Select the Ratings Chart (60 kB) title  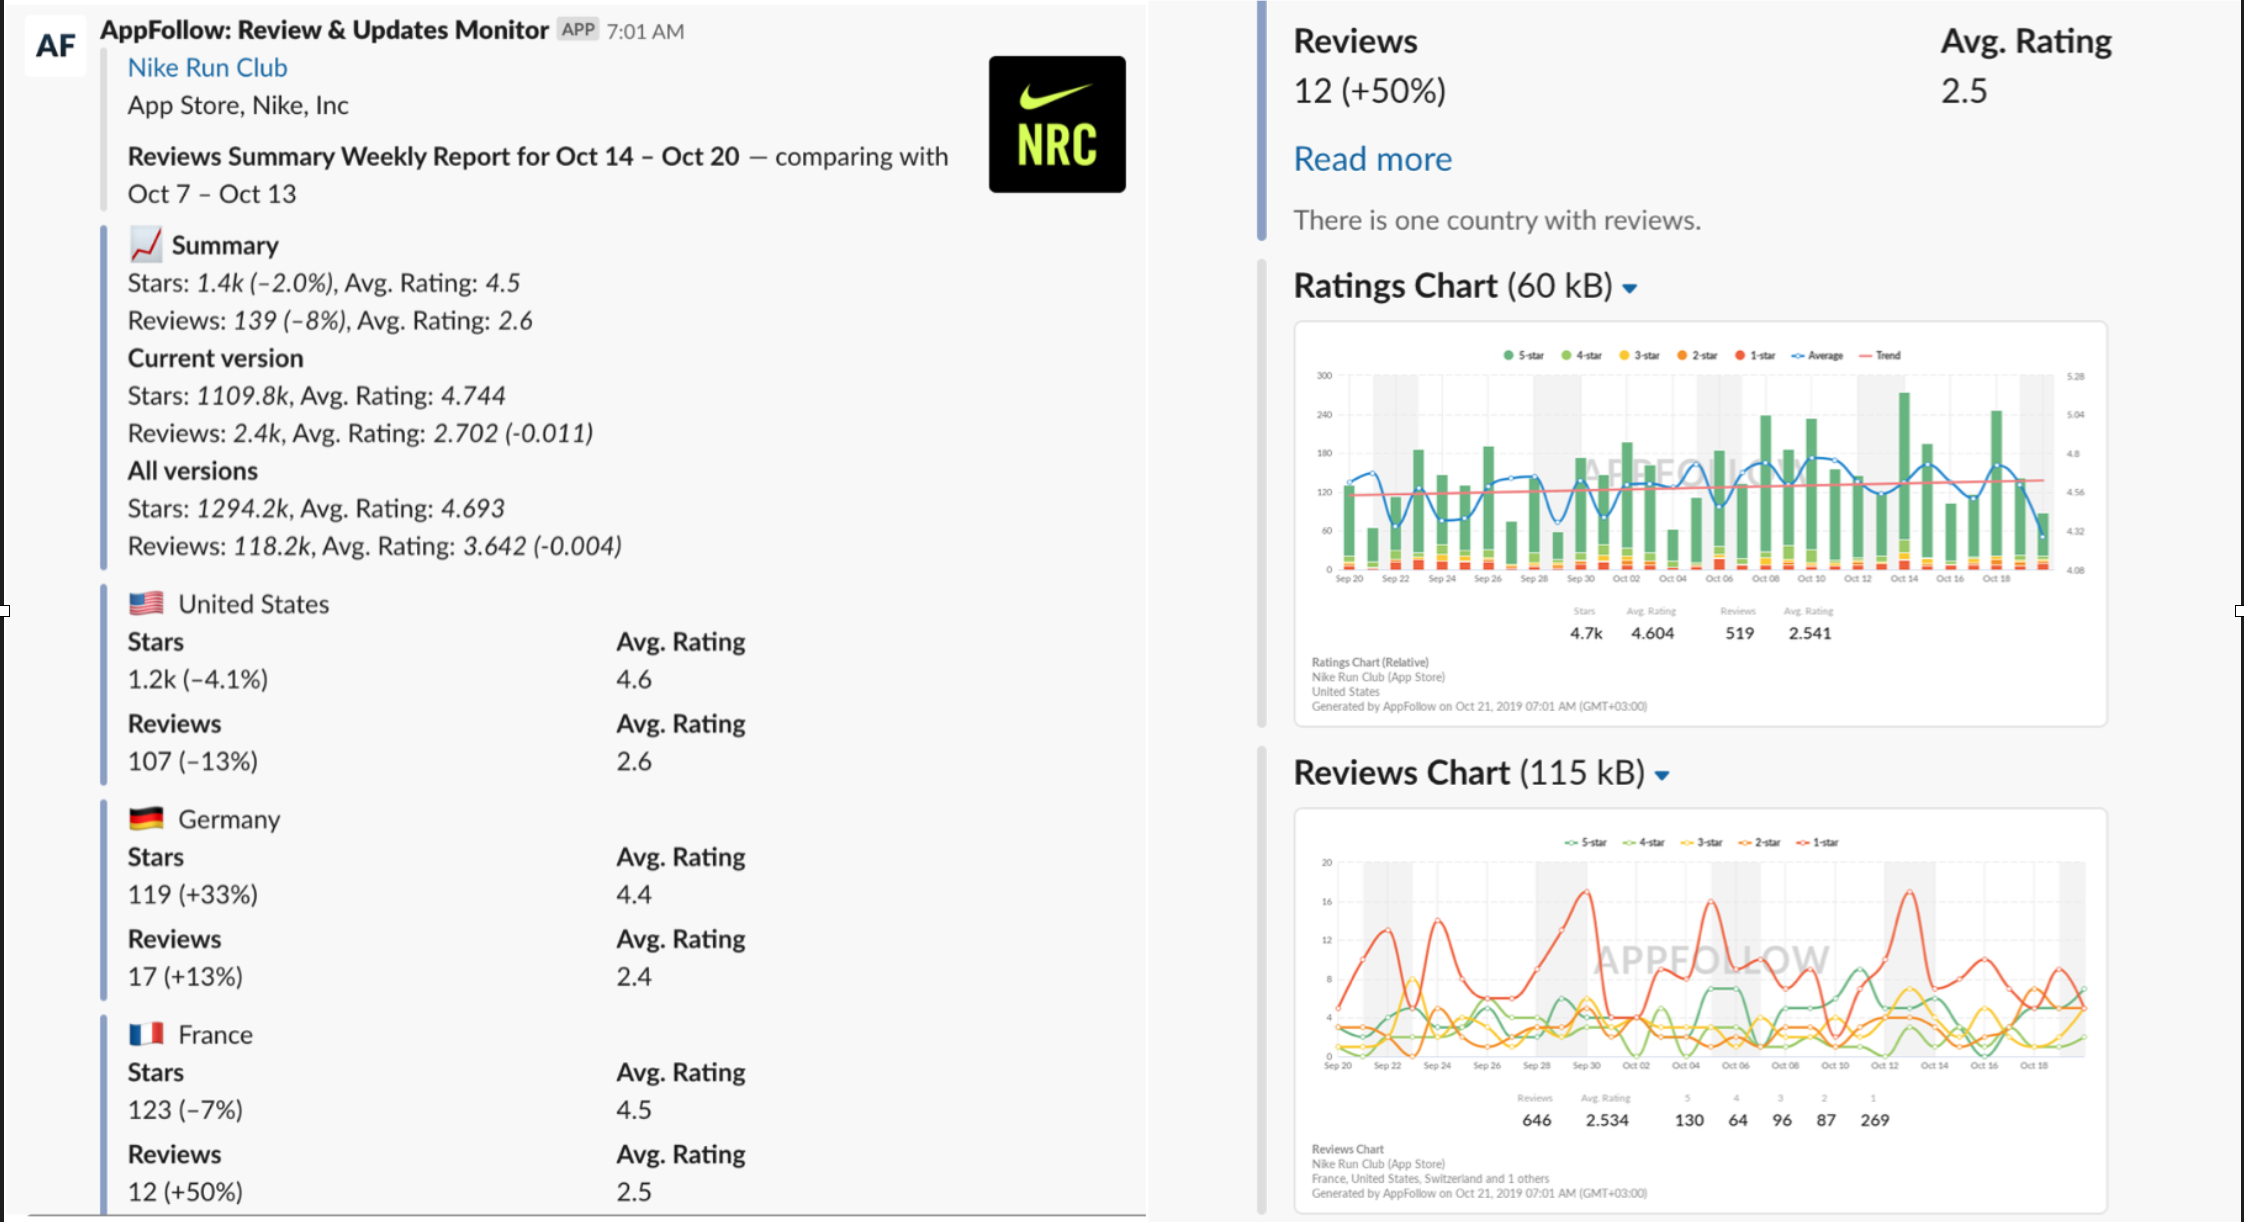click(x=1453, y=286)
